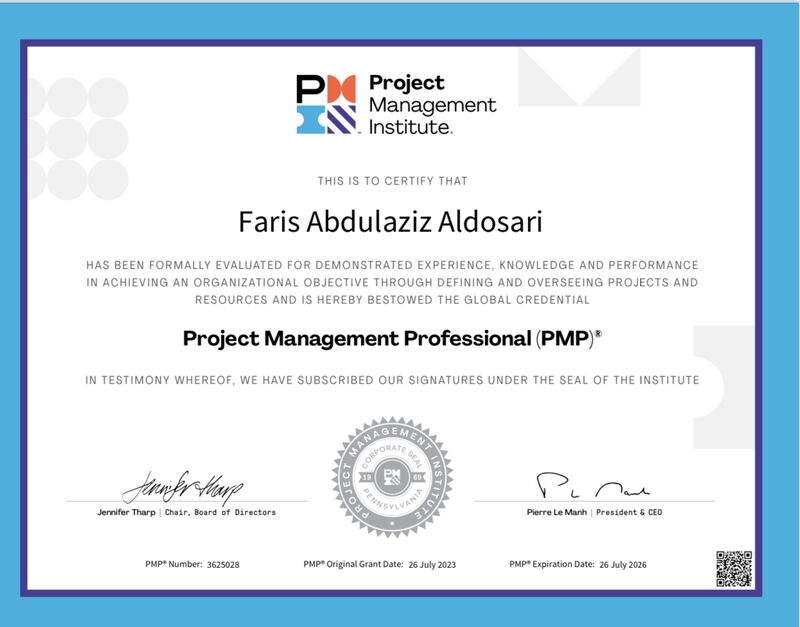Click the "PMP® Original Grant Date:" label
Viewport: 800px width, 627px height.
click(x=353, y=564)
